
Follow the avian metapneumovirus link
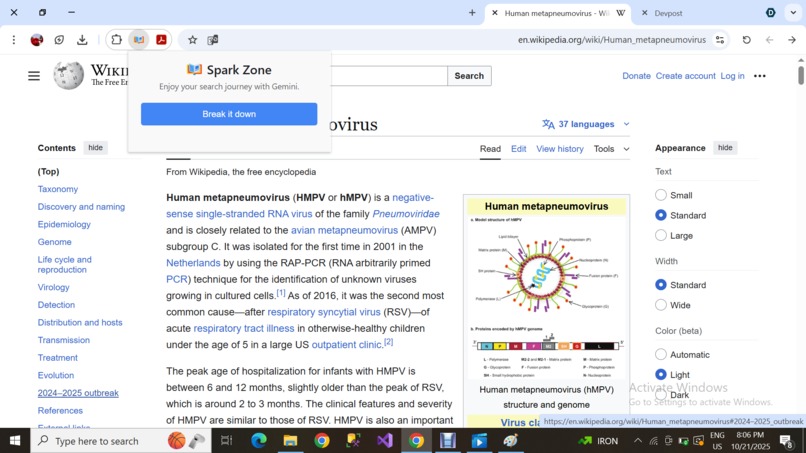pos(344,230)
